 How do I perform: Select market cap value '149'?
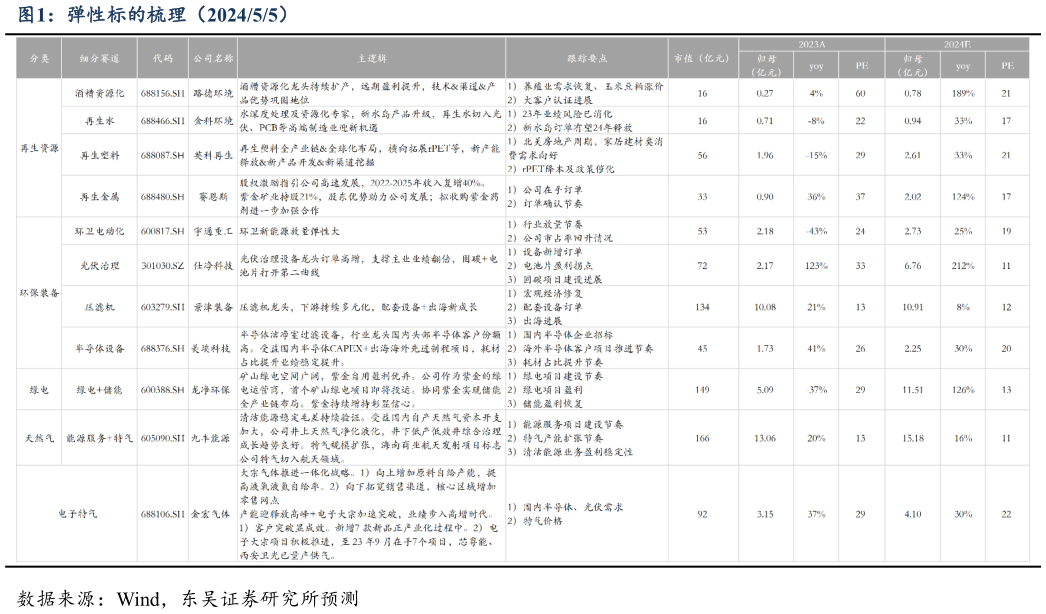tap(702, 390)
